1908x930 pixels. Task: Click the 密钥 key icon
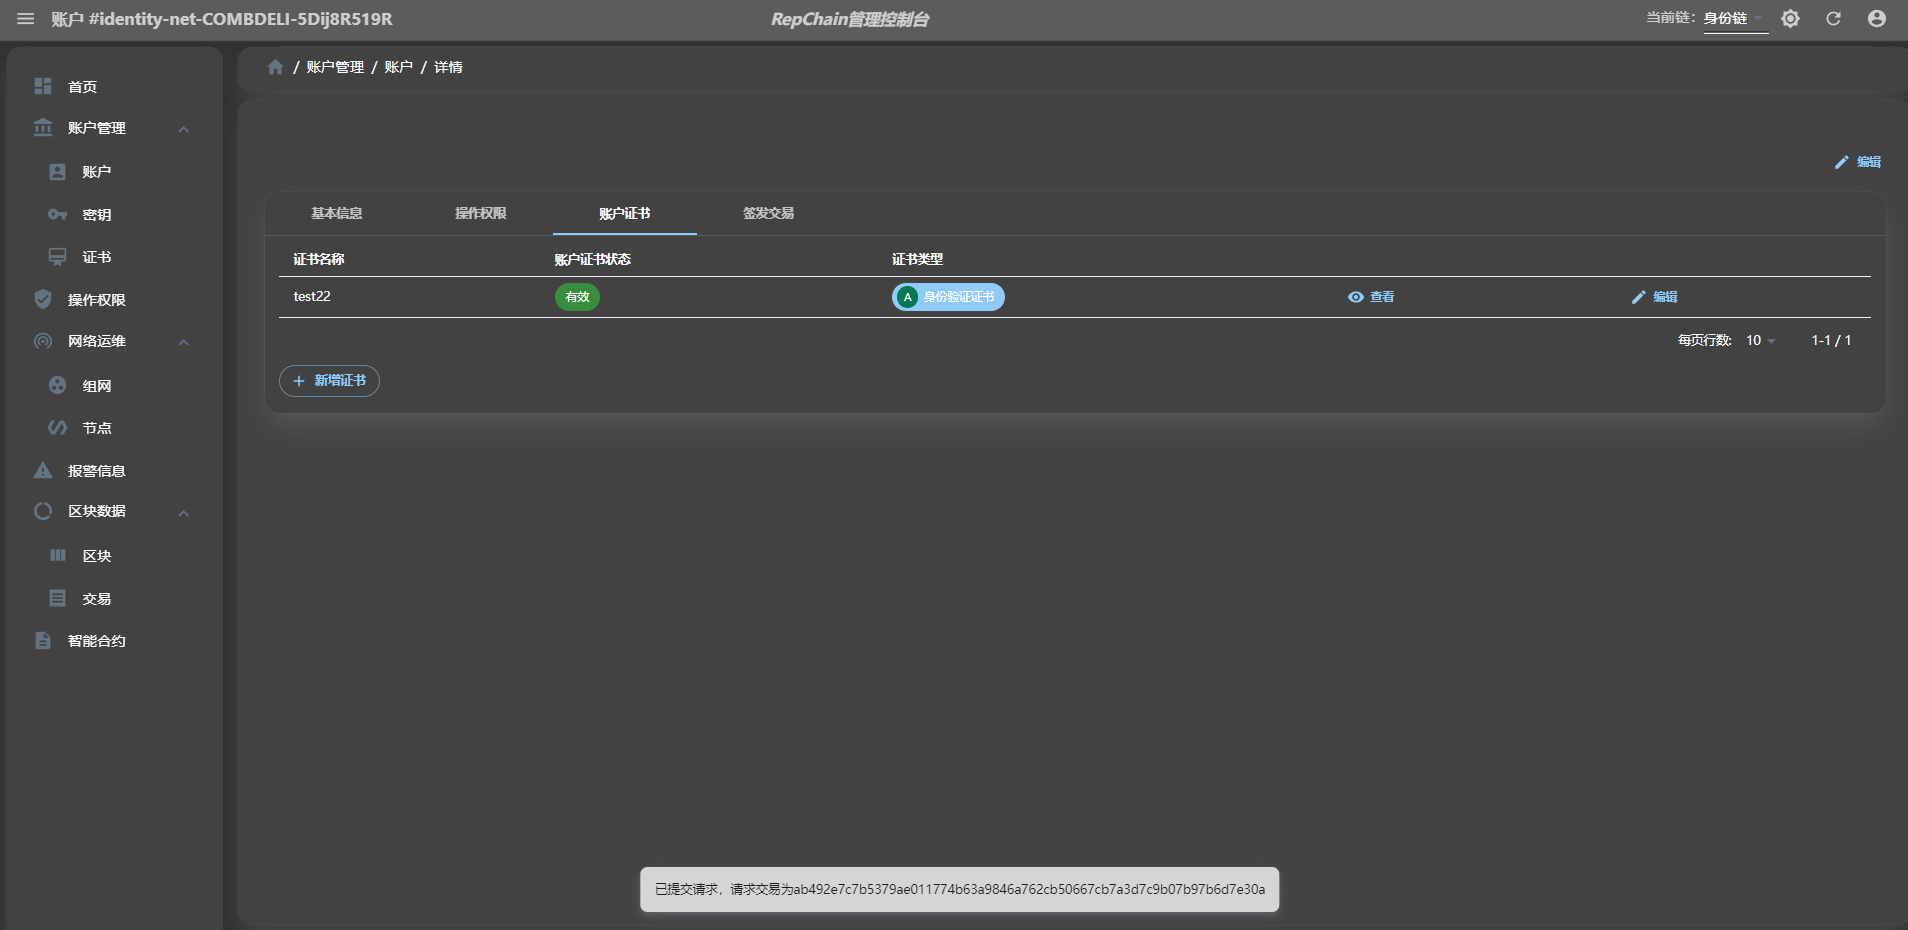[x=58, y=215]
